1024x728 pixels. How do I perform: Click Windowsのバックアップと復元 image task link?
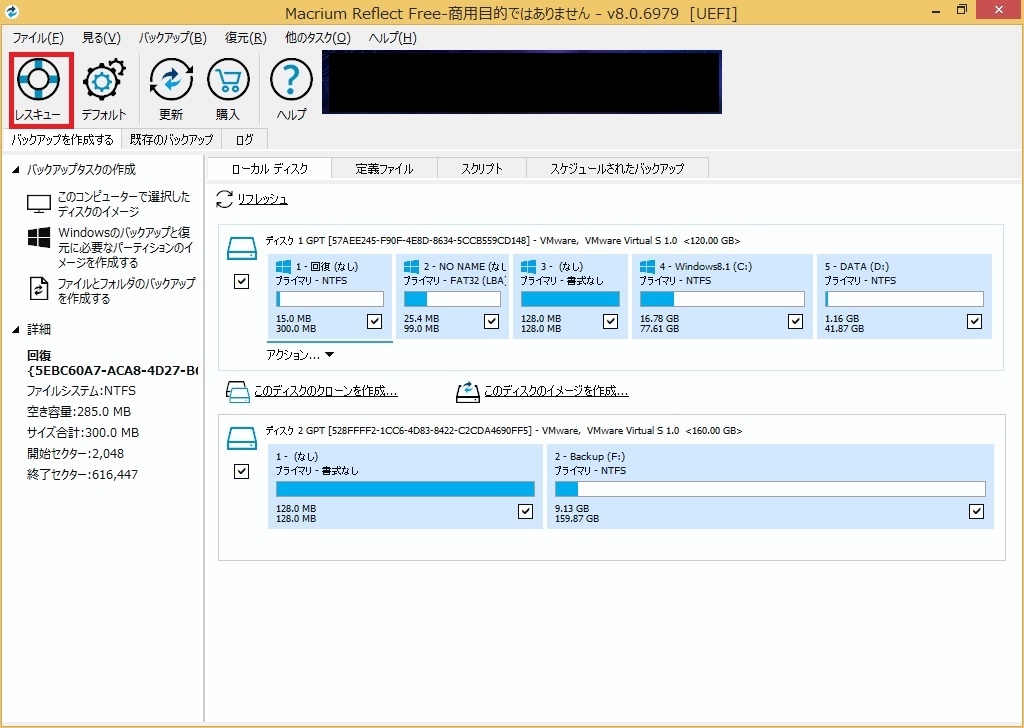tap(125, 247)
